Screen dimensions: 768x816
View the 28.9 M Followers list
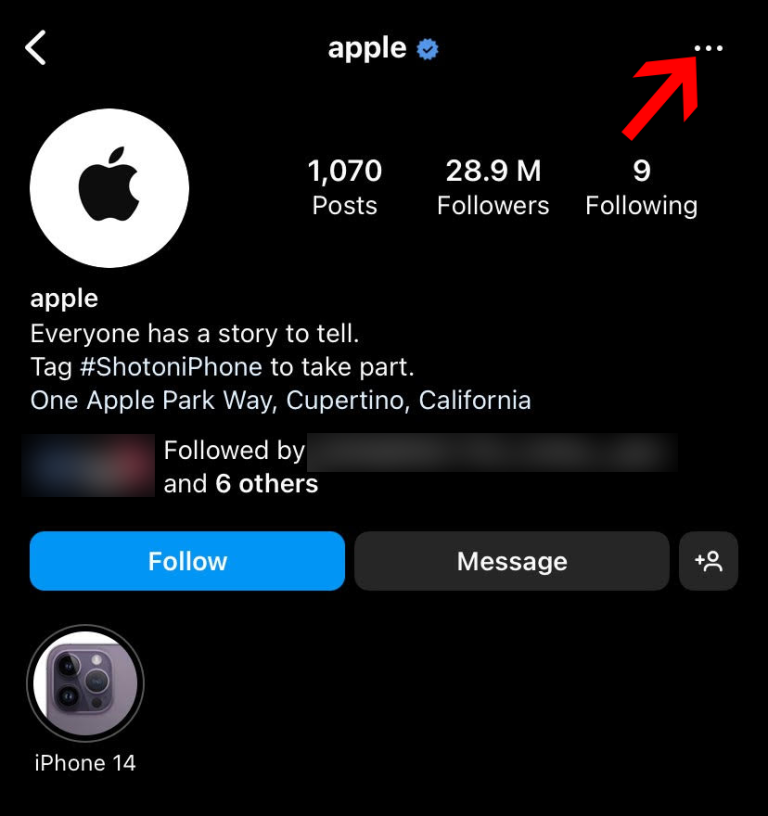(x=493, y=187)
